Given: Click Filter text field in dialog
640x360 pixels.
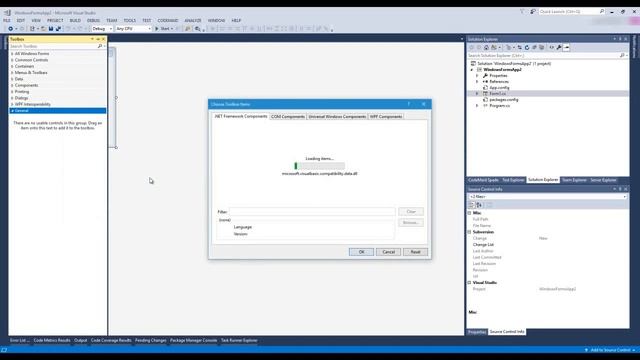Looking at the screenshot, I should tap(312, 211).
